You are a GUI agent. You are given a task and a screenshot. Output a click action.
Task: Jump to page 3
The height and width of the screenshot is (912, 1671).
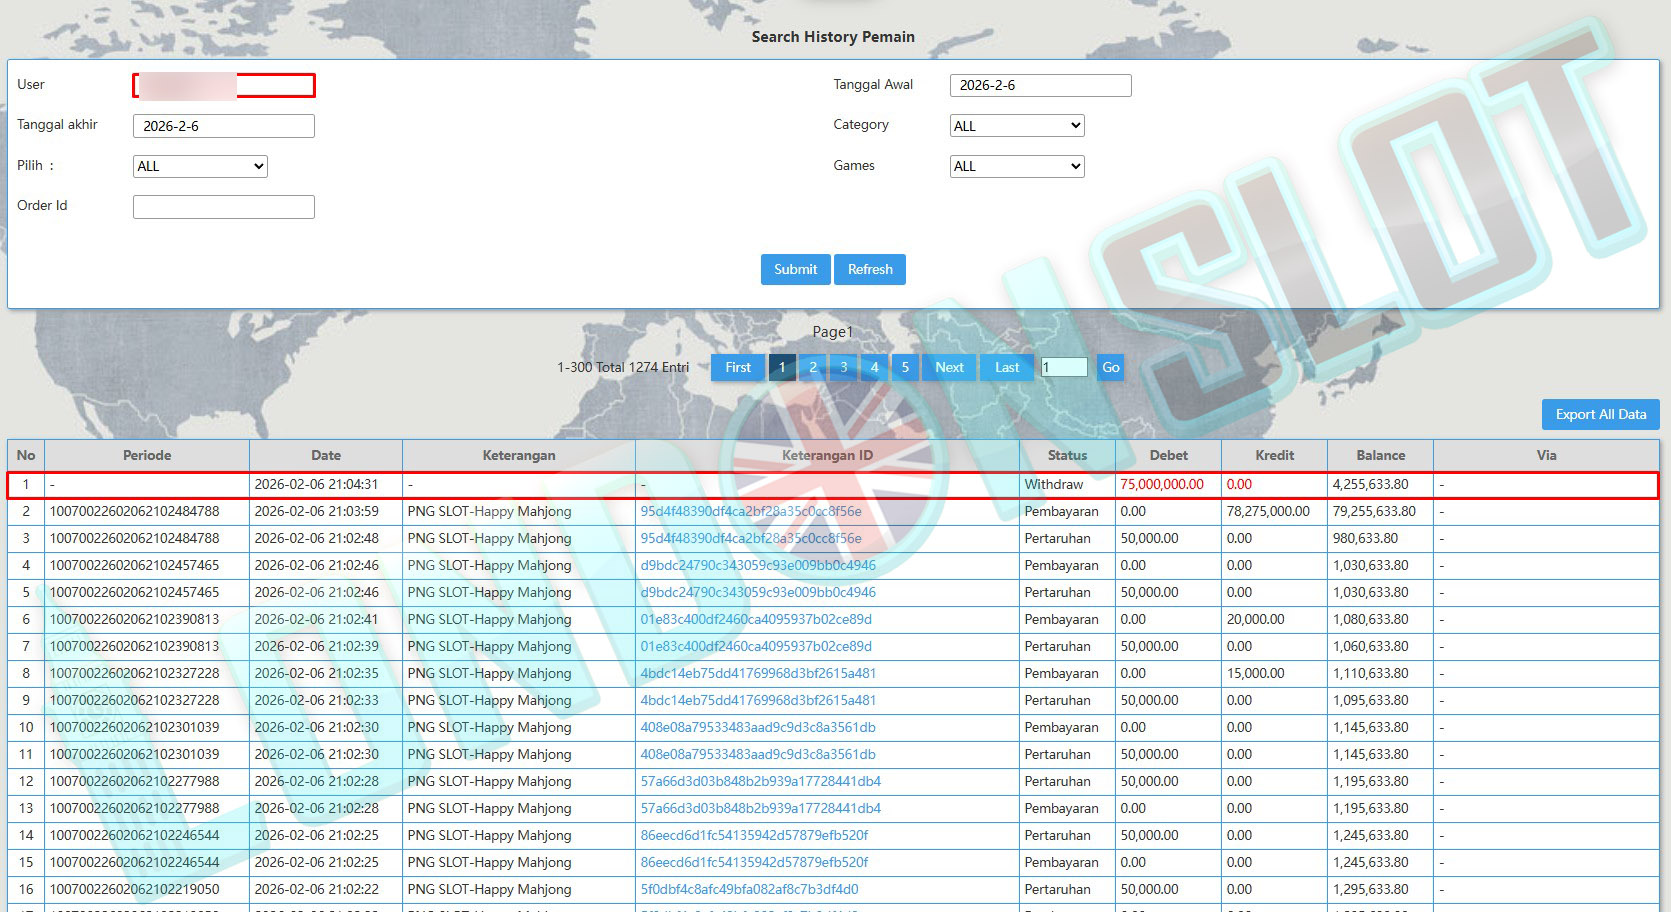point(844,367)
